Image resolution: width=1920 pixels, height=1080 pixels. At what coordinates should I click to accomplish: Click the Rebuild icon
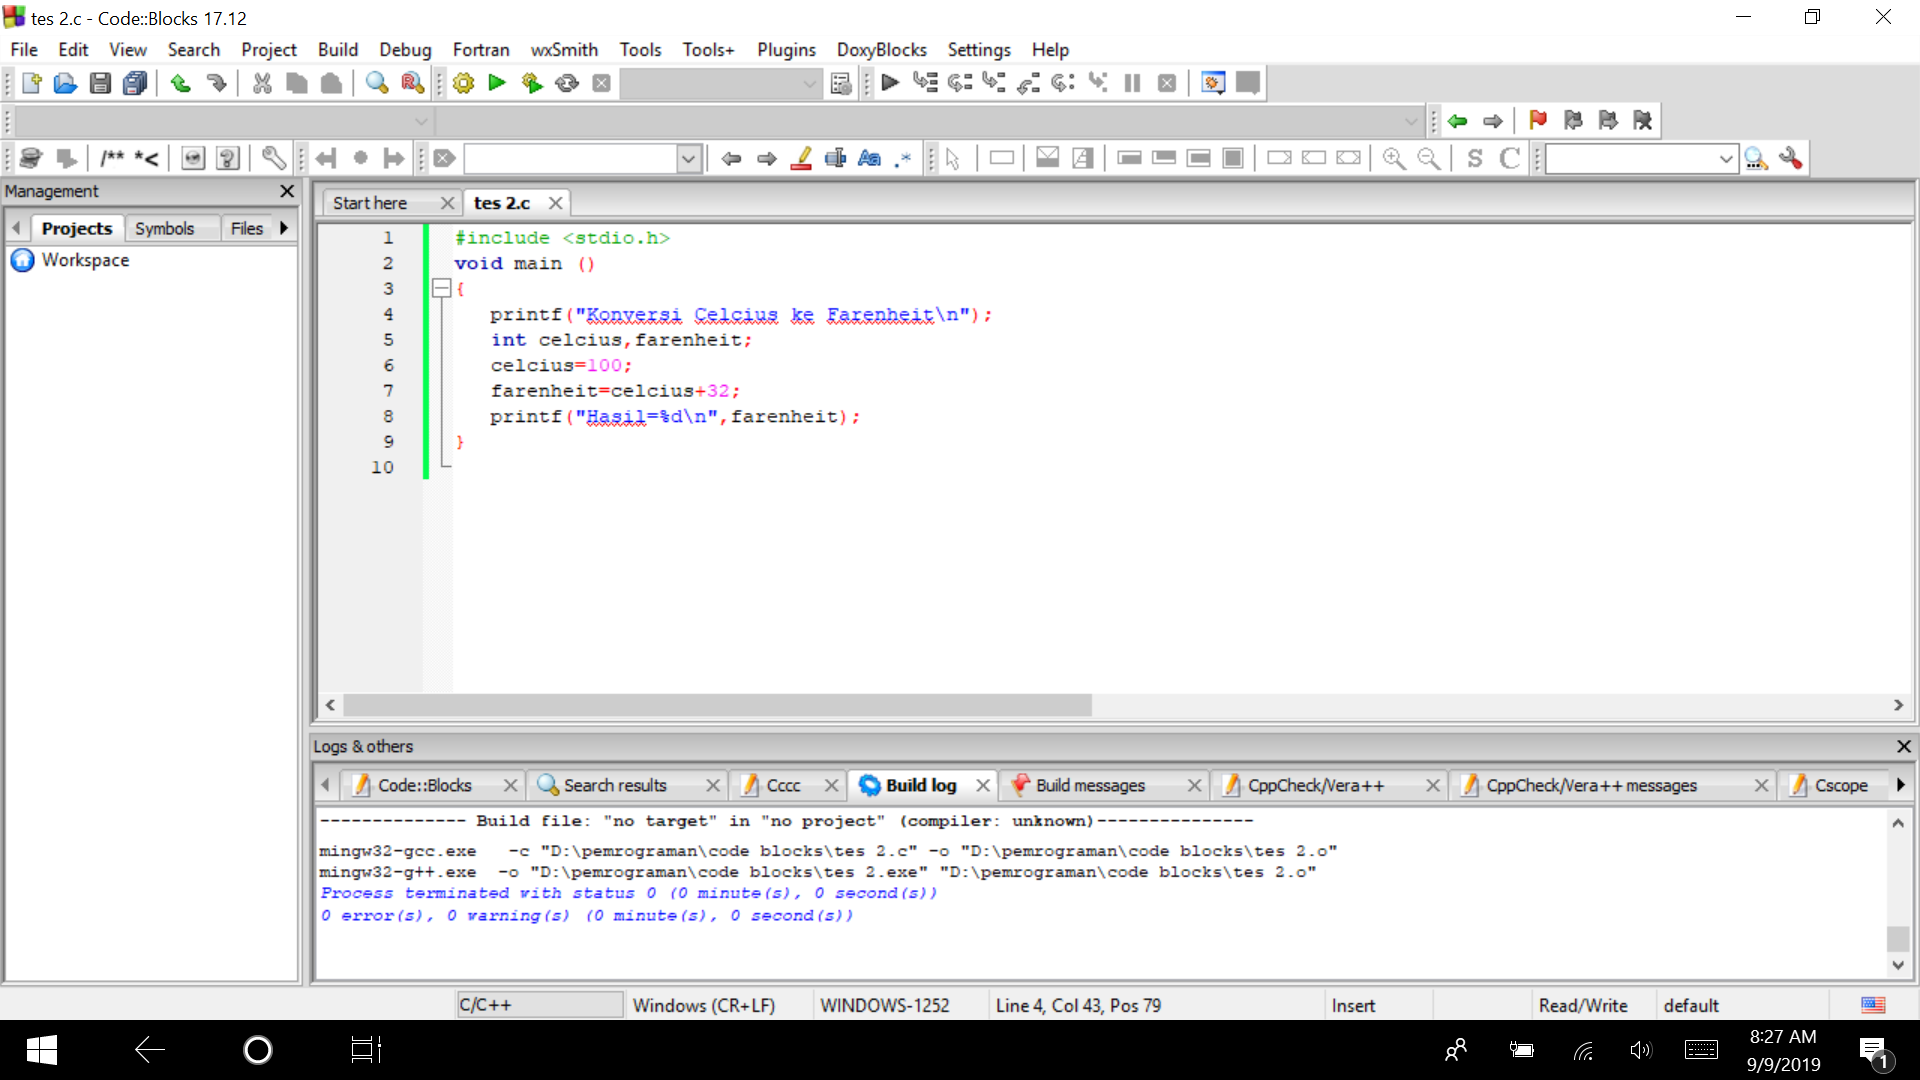tap(567, 83)
